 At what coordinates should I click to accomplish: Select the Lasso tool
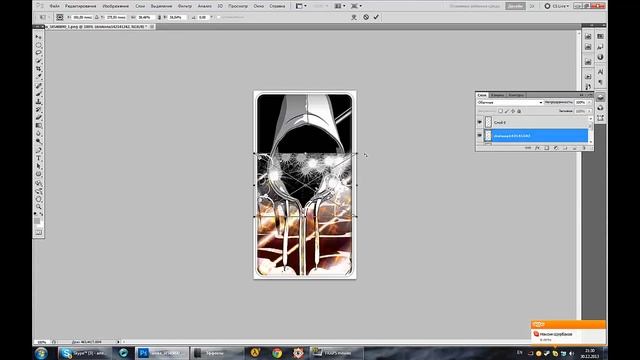(x=38, y=53)
